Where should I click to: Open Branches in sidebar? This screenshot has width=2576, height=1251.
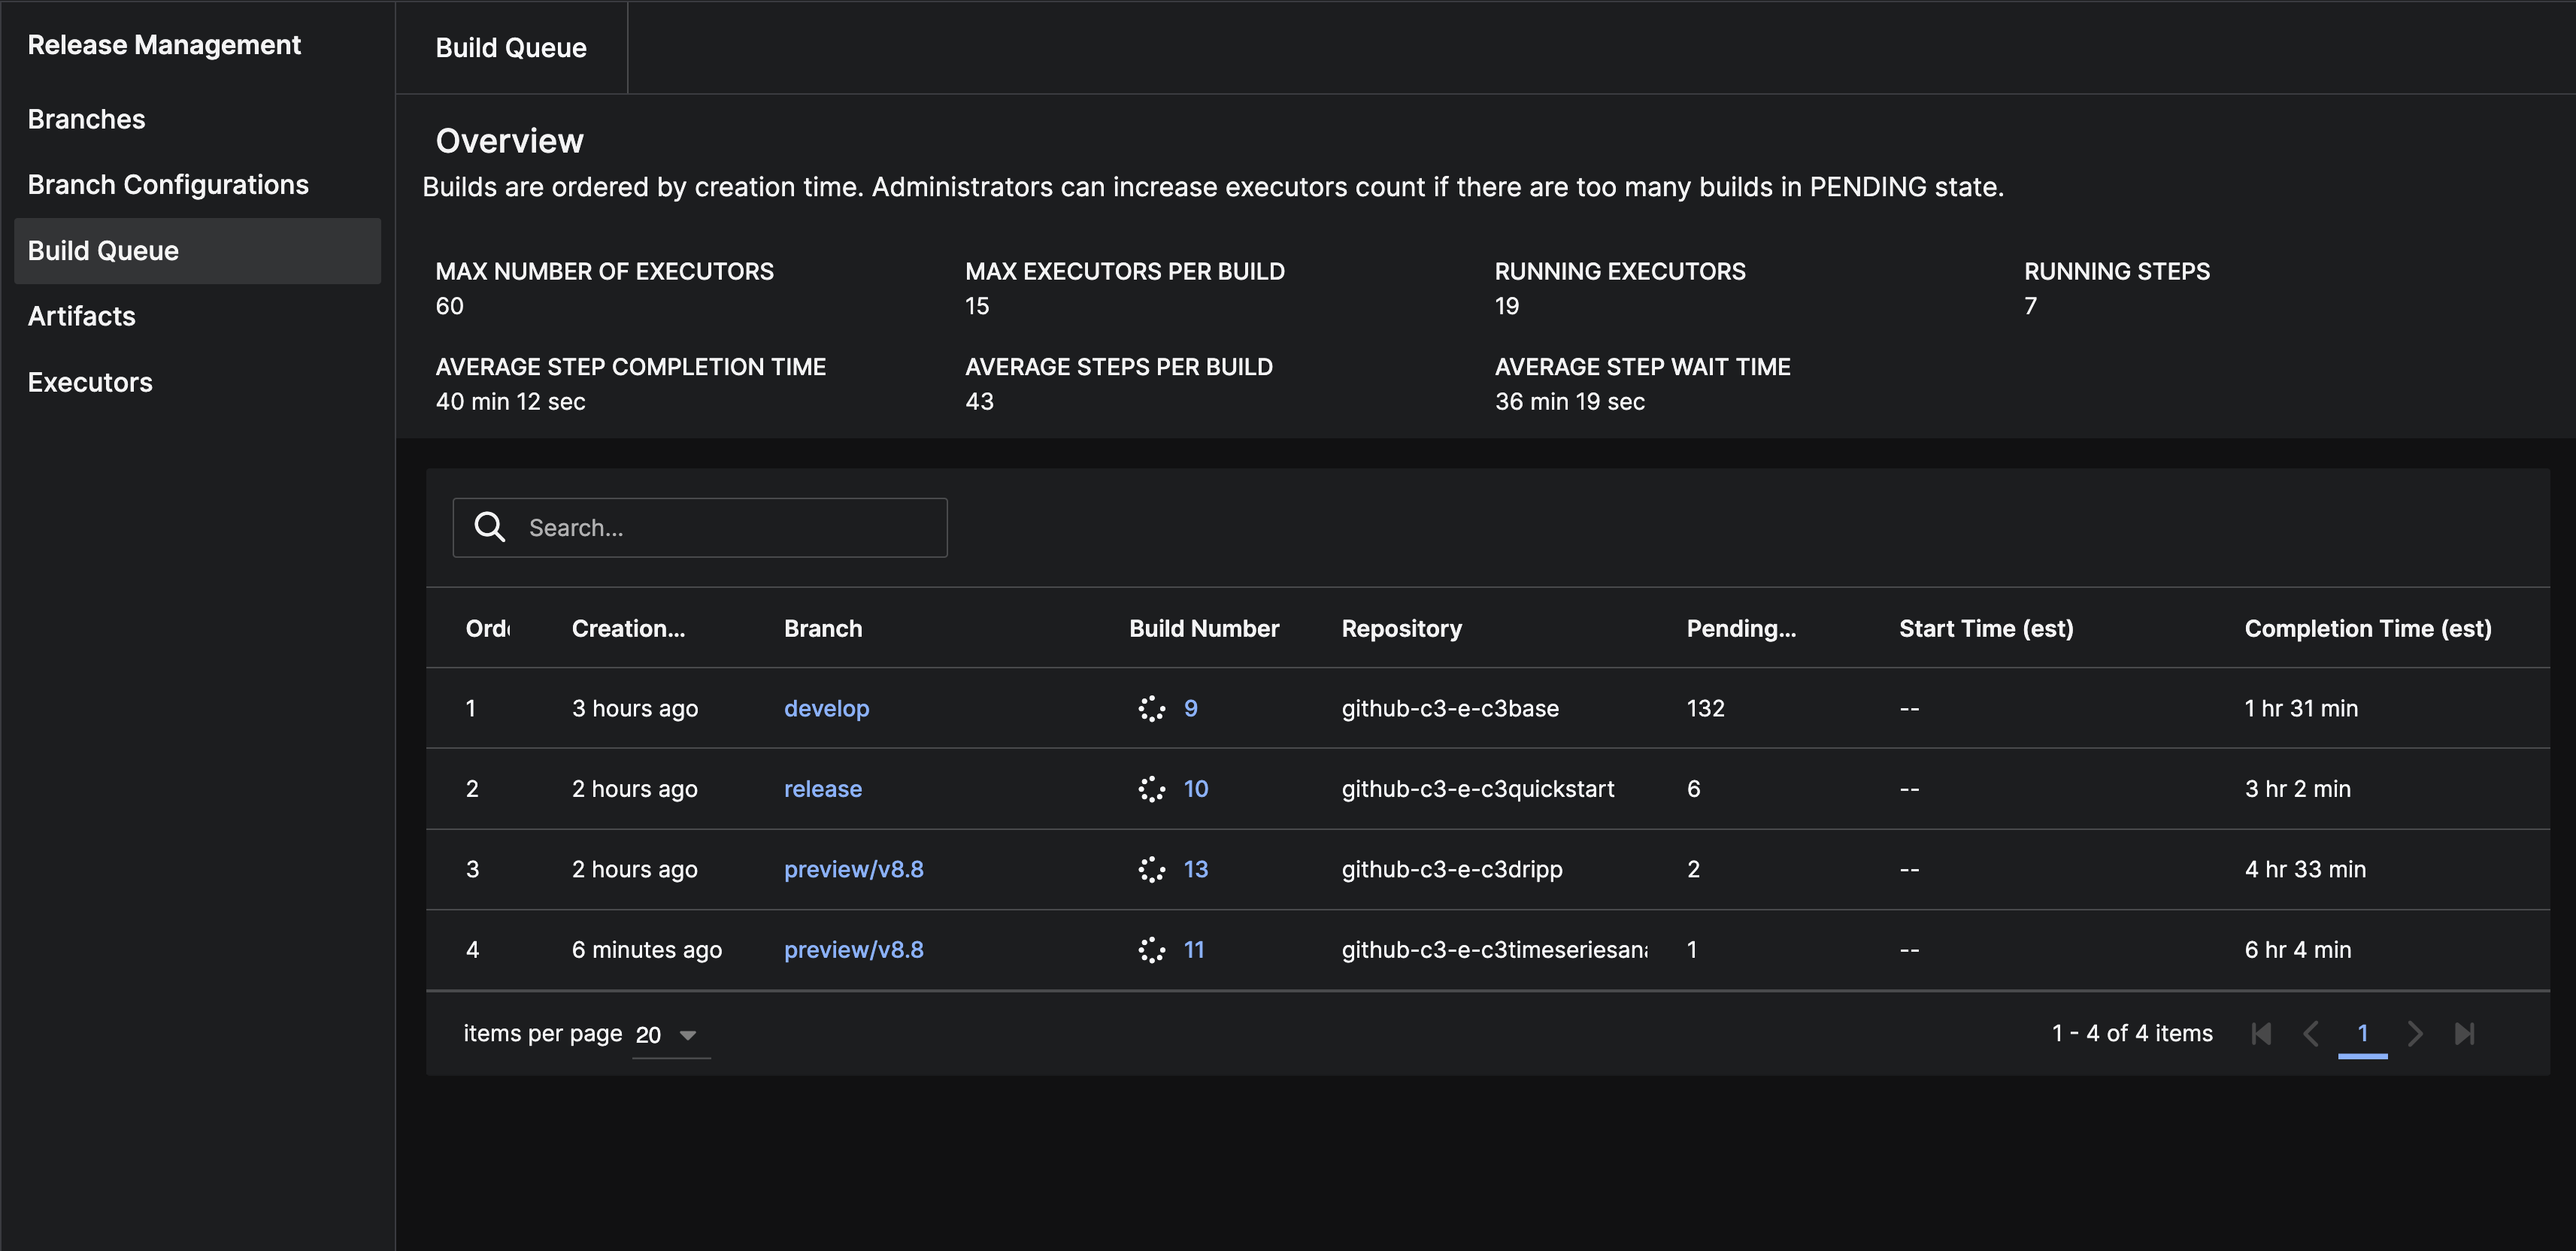(x=86, y=119)
